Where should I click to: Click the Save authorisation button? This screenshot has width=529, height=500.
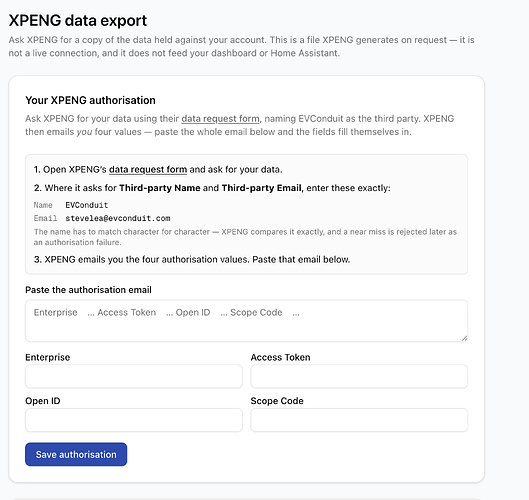76,454
